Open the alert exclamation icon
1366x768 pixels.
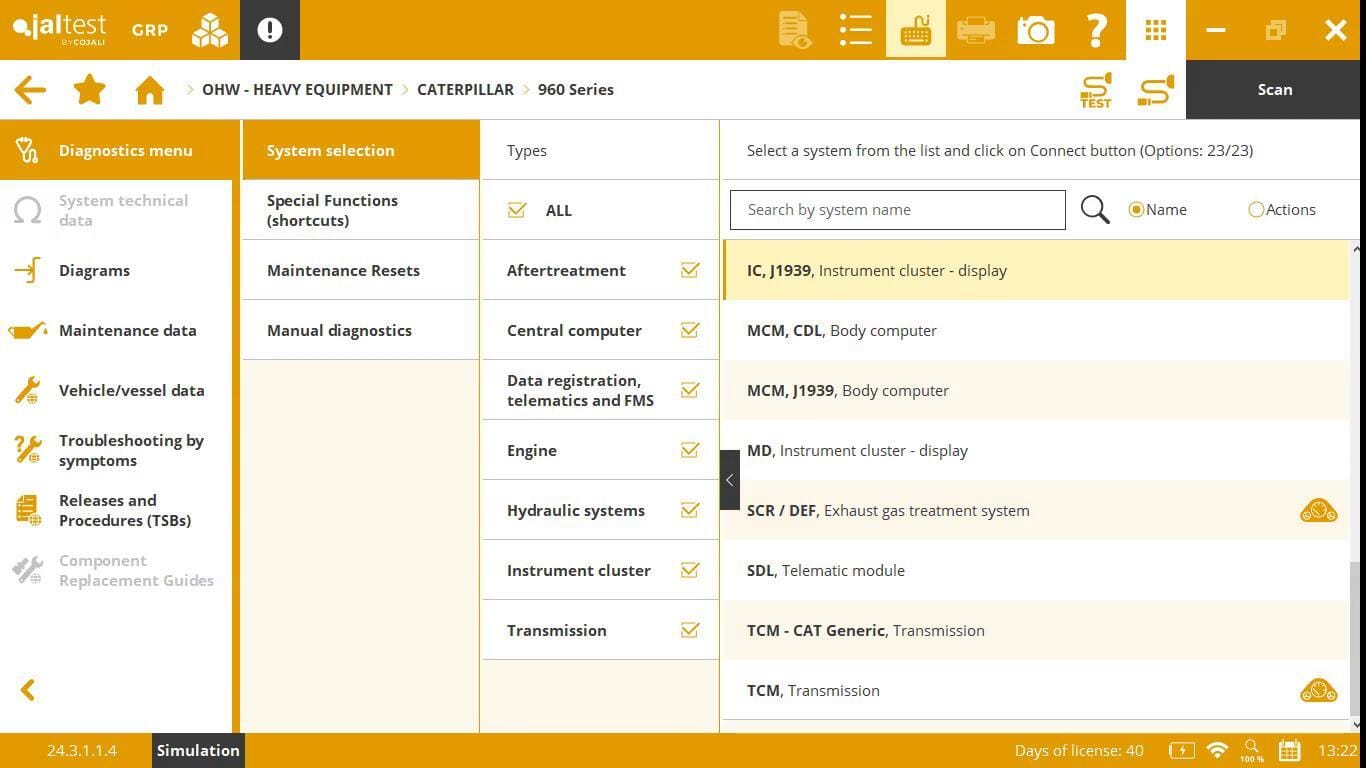coord(270,30)
